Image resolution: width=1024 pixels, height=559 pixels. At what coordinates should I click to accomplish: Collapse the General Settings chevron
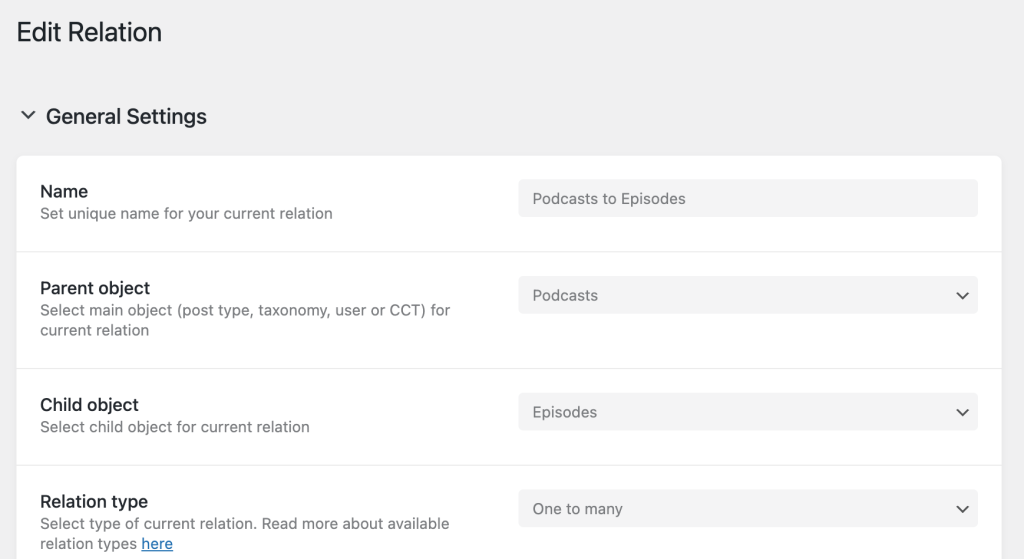(x=28, y=116)
